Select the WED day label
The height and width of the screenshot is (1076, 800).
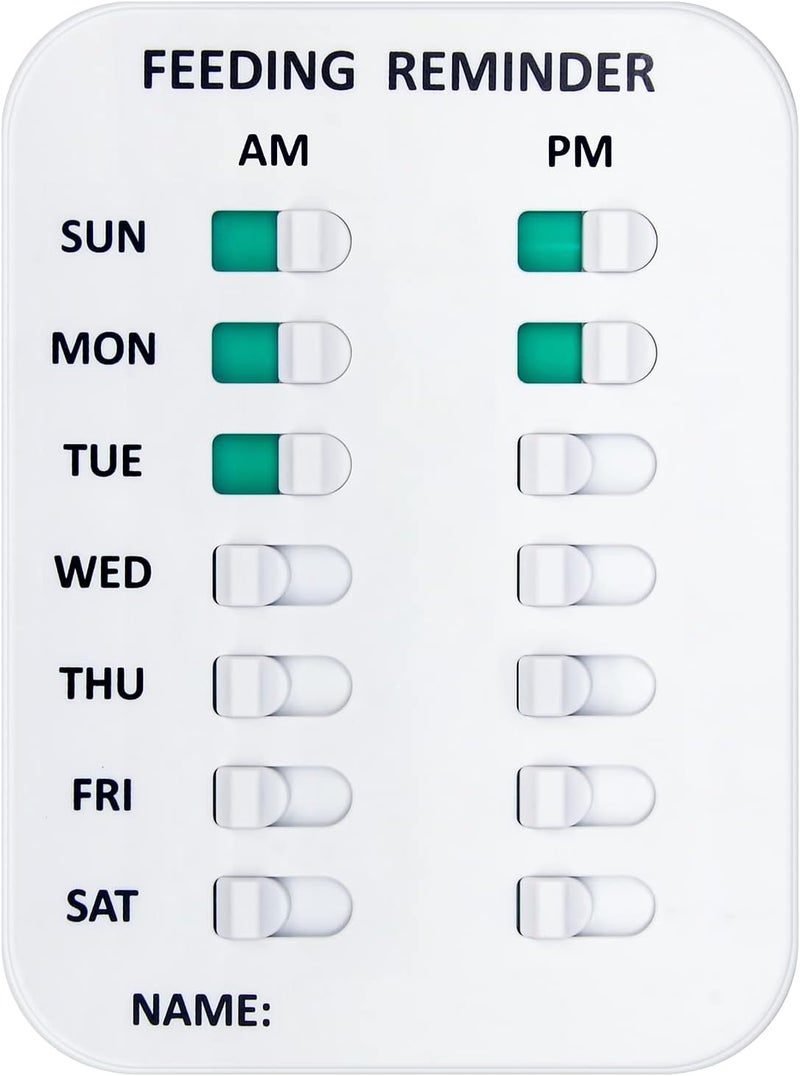tap(103, 573)
